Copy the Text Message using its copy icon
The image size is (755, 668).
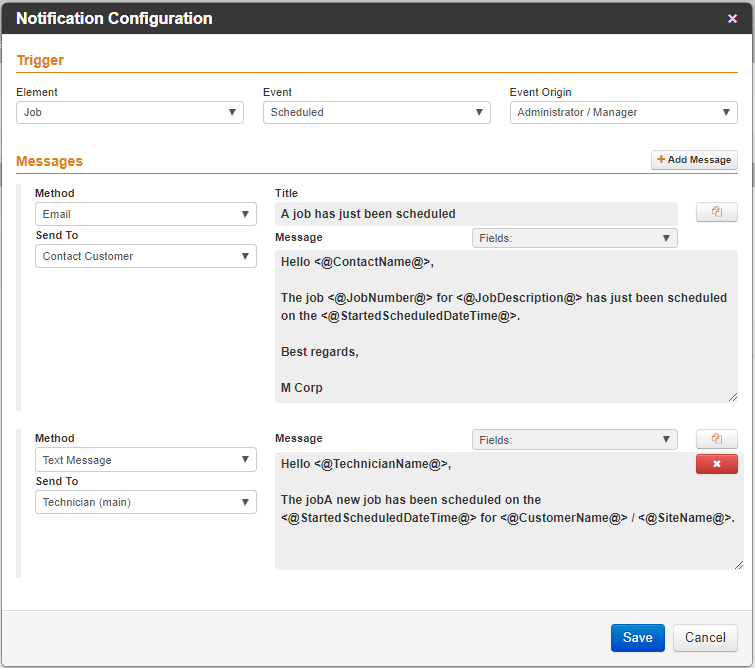716,439
